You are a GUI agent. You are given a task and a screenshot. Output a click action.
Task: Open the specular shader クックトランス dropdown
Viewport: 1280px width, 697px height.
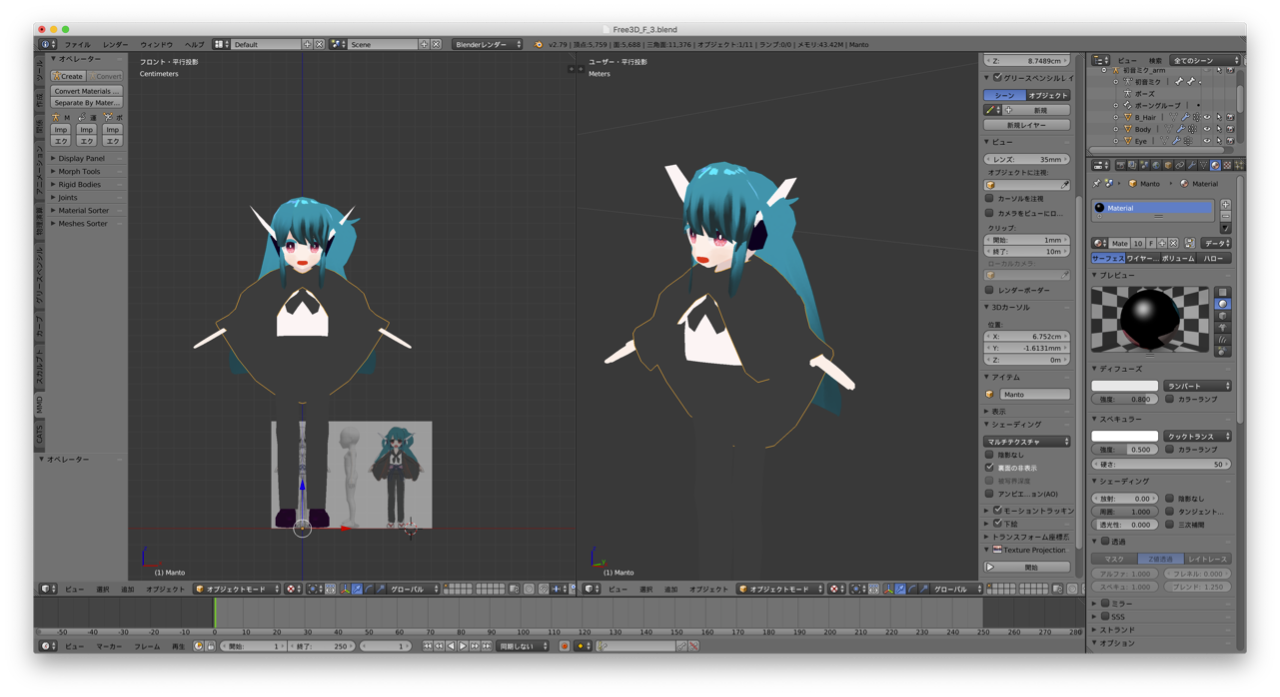coord(1197,436)
